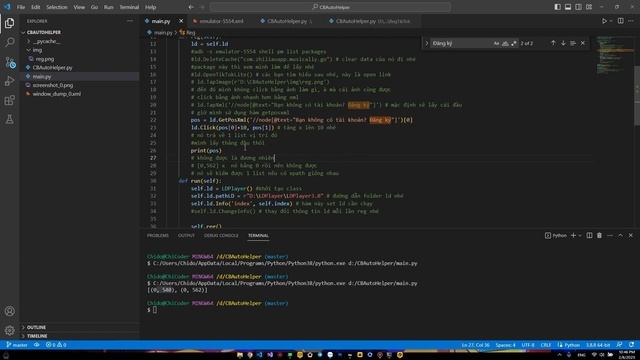Click Ln 27, Col 36 status item

(x=476, y=345)
